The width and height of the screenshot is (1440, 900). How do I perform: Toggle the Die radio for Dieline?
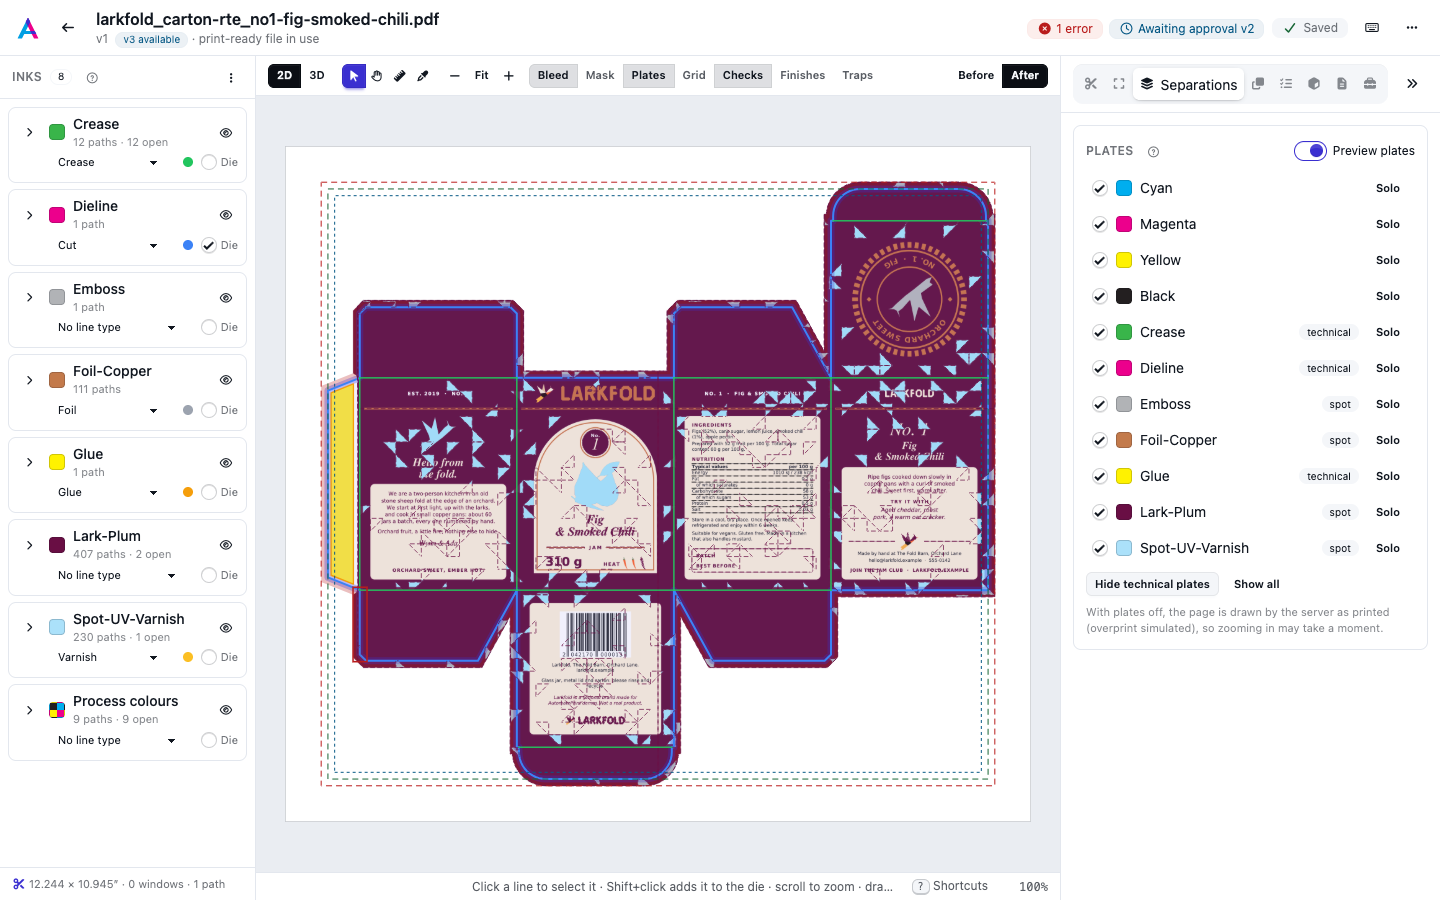(x=209, y=245)
